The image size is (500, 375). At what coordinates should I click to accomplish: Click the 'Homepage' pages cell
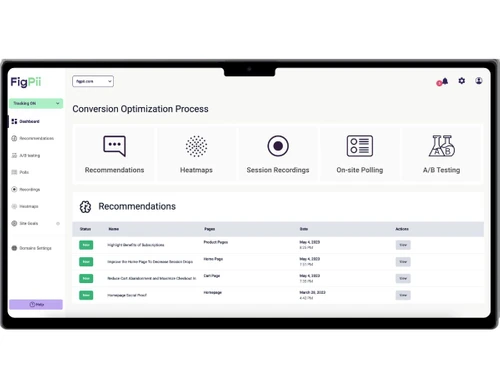[x=213, y=292]
